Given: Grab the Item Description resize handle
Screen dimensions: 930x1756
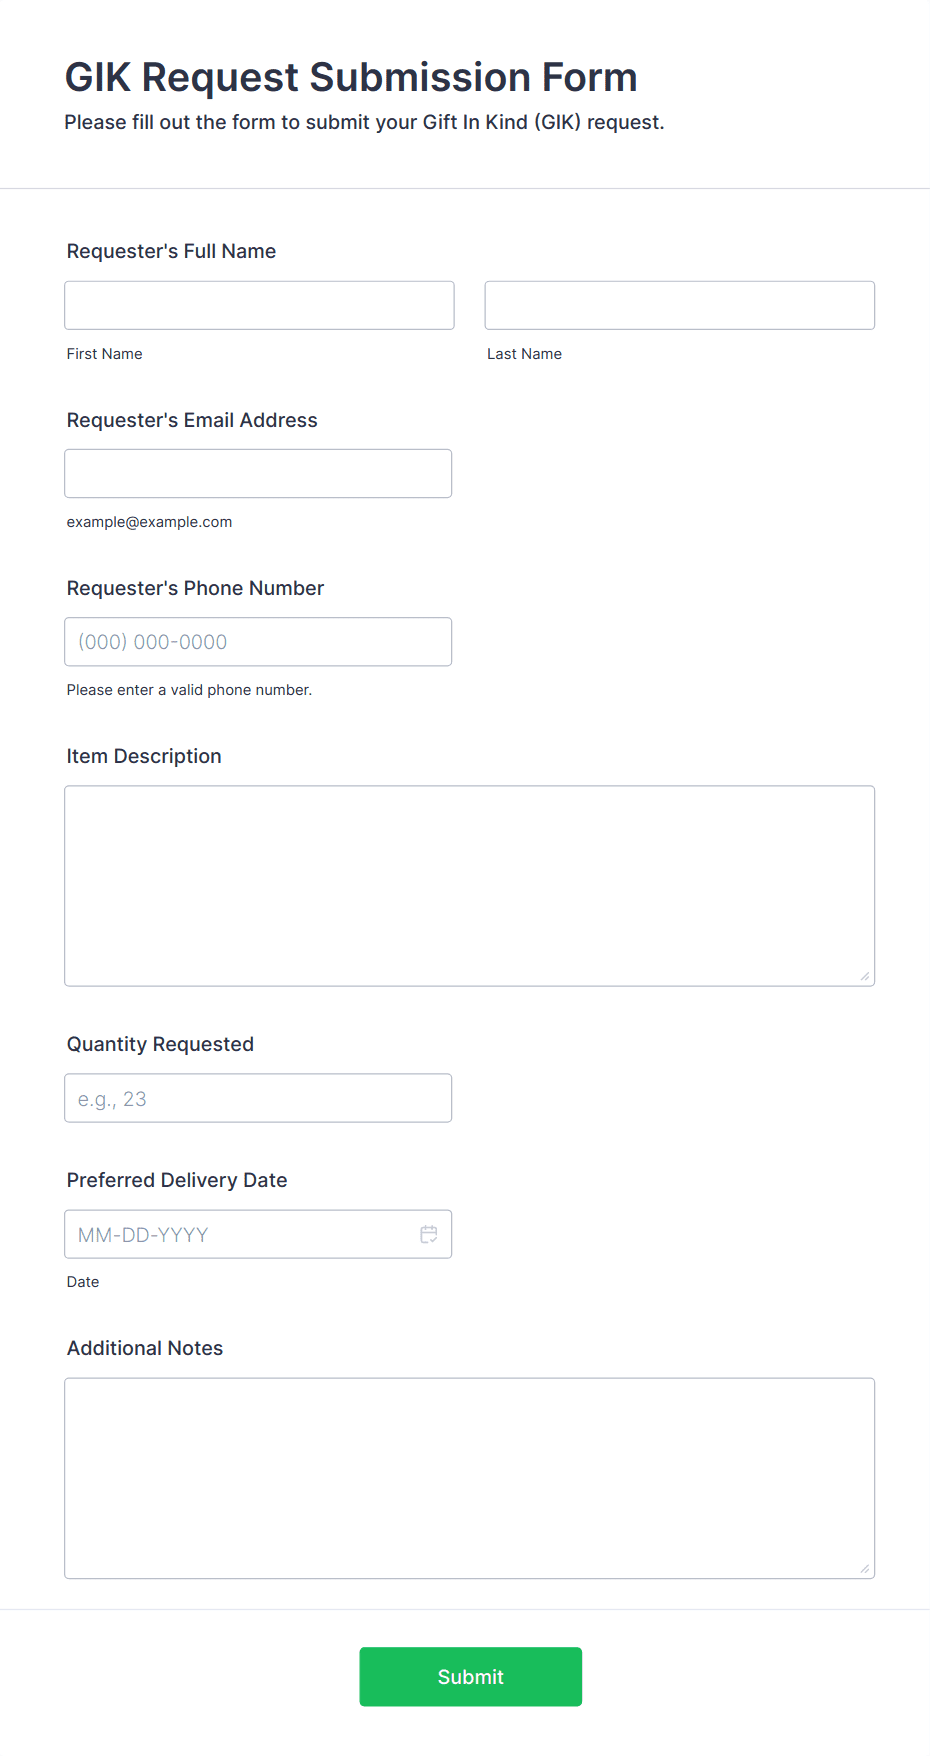Looking at the screenshot, I should click(x=864, y=976).
